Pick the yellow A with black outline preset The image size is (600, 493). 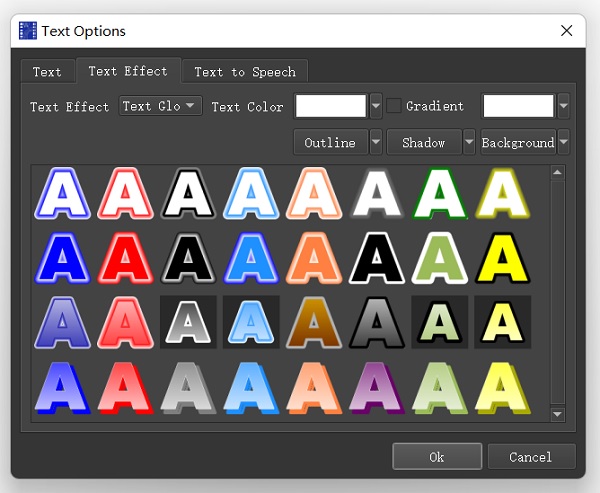pos(502,258)
